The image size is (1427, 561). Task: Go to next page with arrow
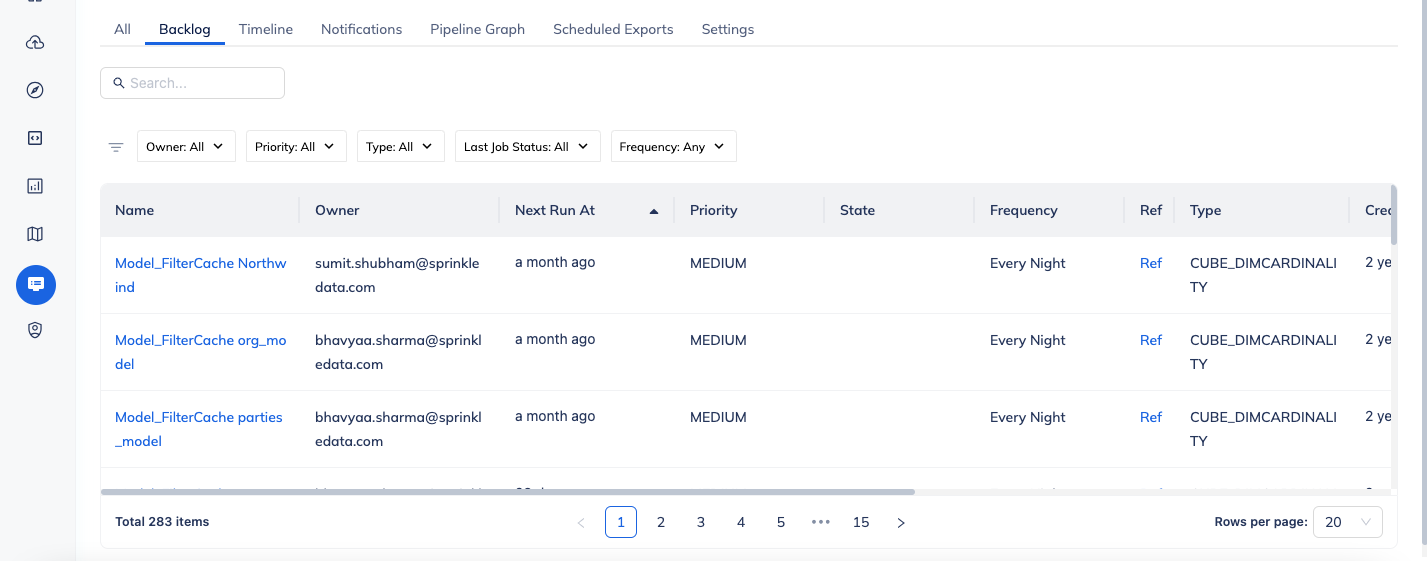coord(901,522)
